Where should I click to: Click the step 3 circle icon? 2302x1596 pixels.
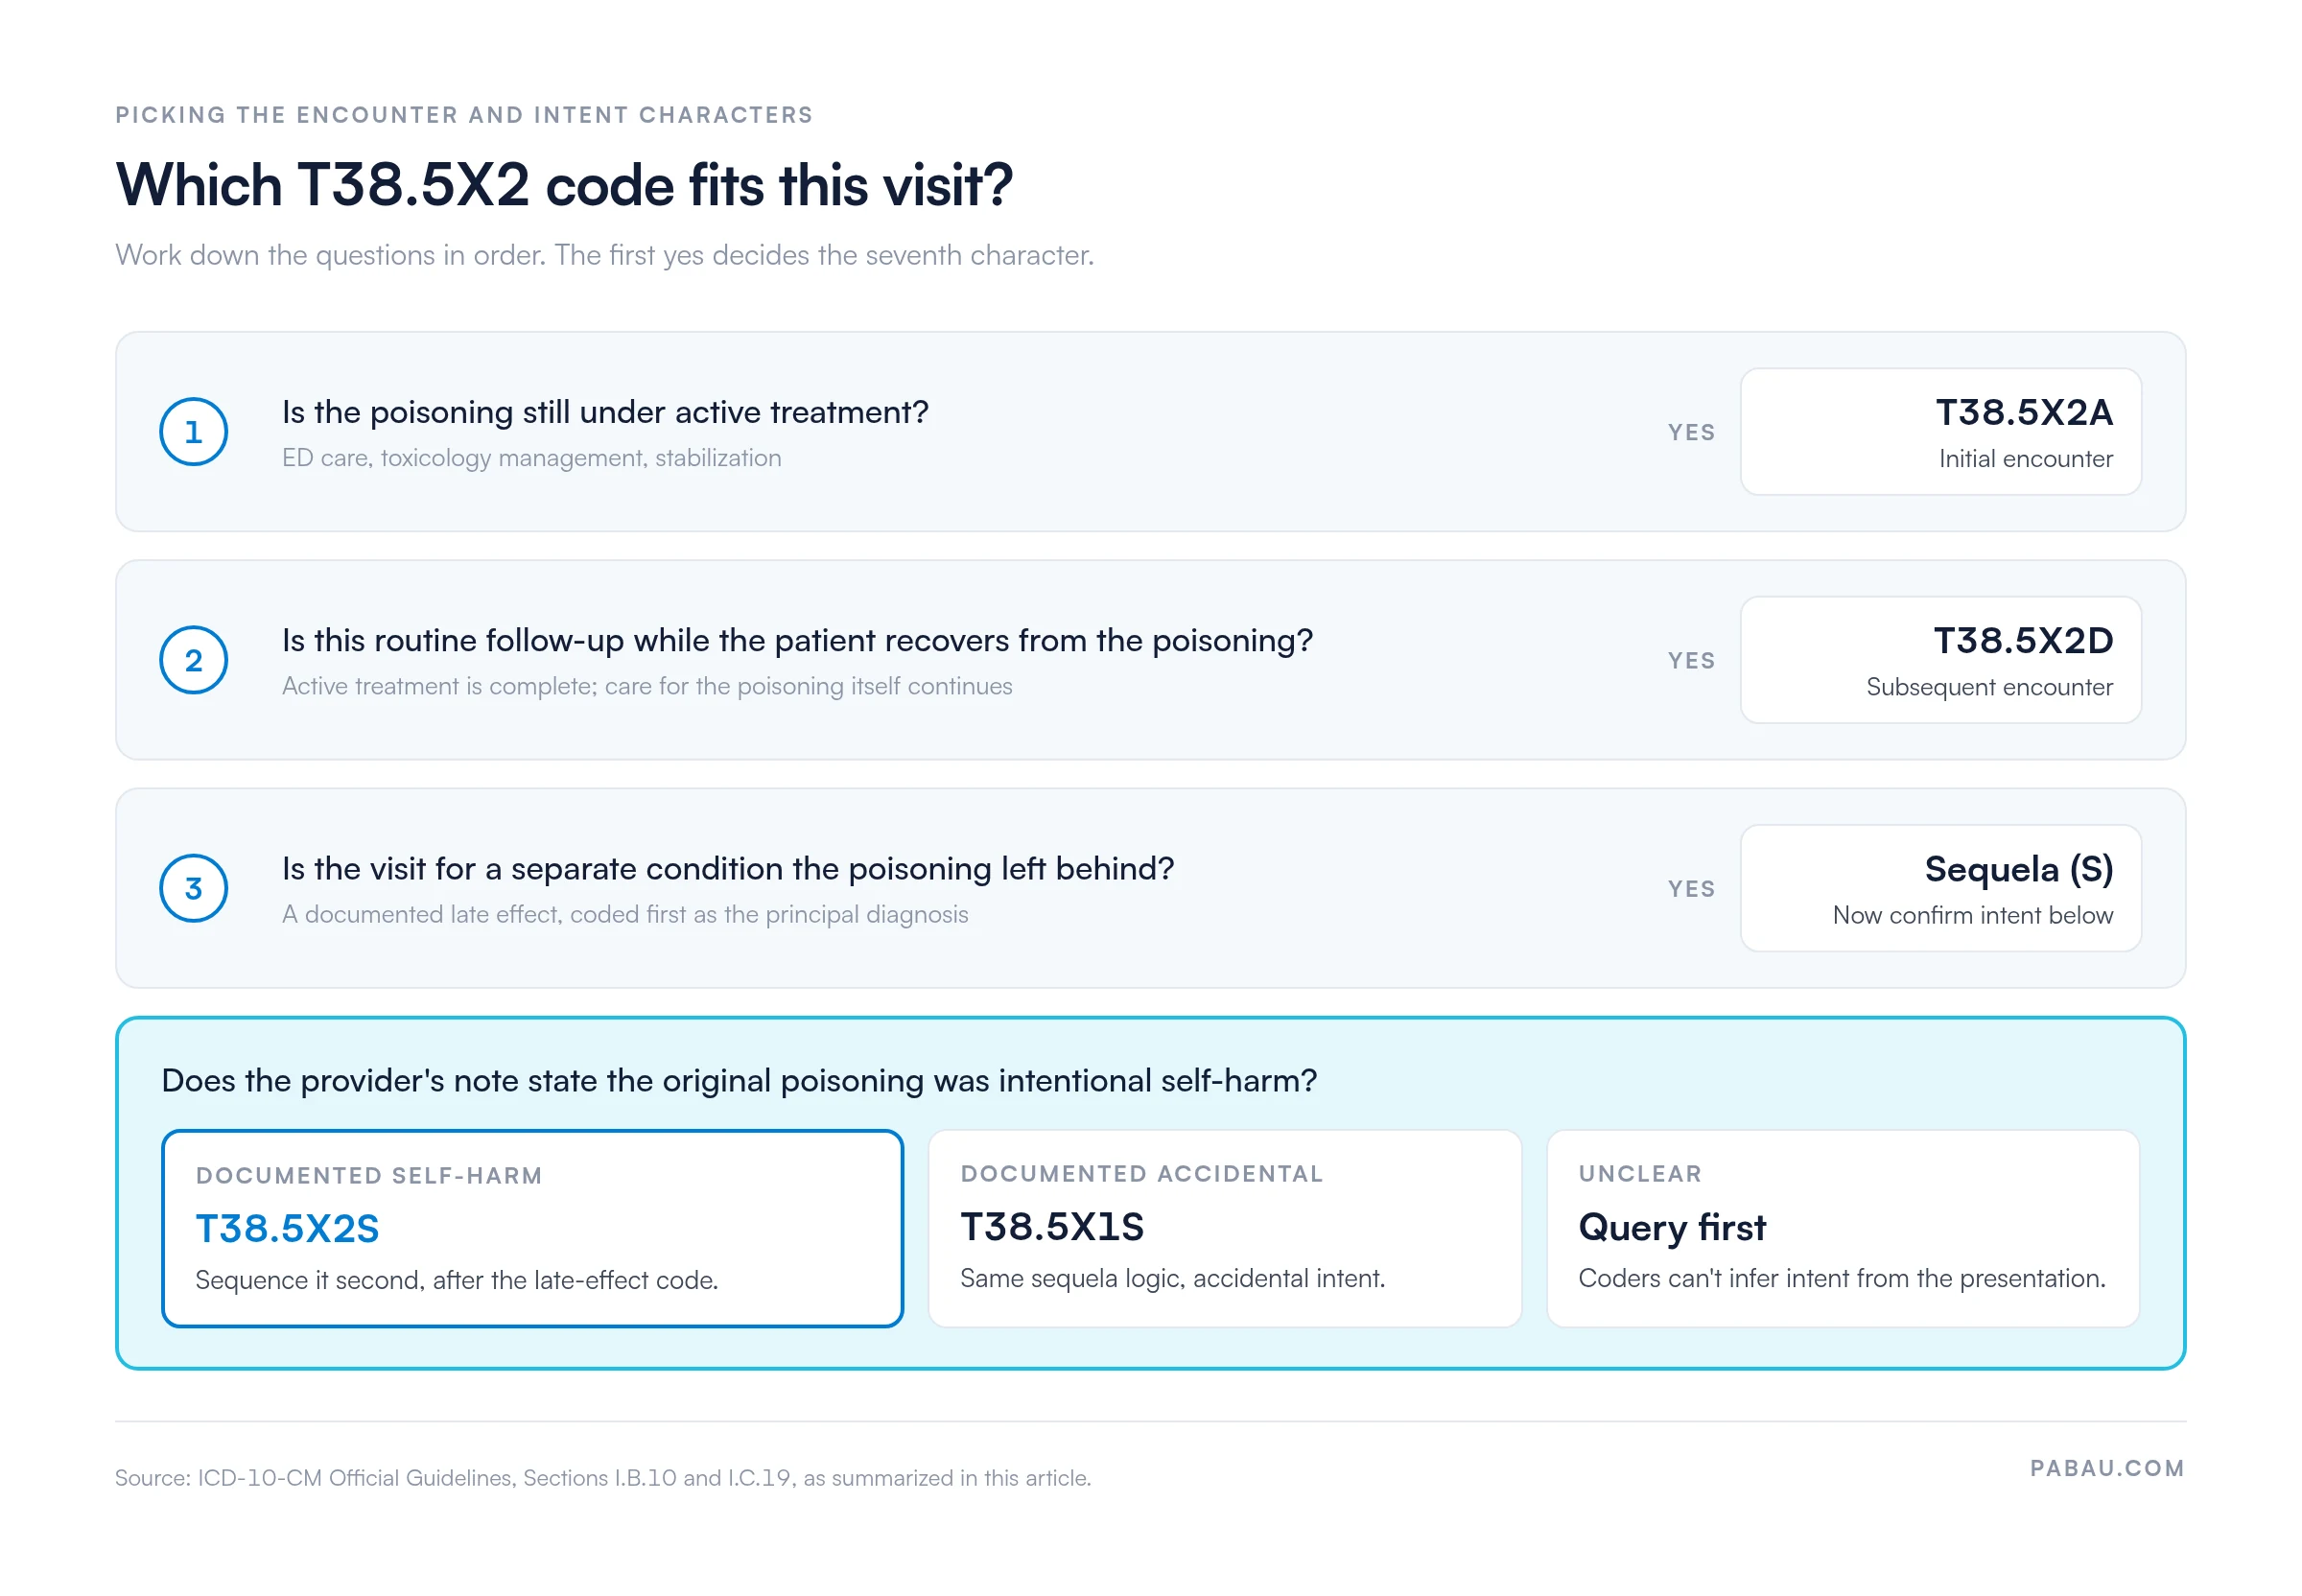coord(193,888)
